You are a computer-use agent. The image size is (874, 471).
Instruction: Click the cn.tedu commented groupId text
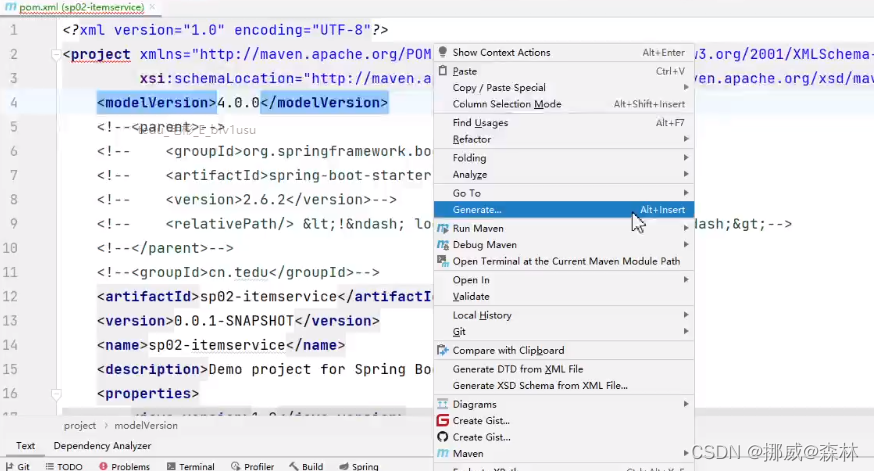click(x=238, y=272)
